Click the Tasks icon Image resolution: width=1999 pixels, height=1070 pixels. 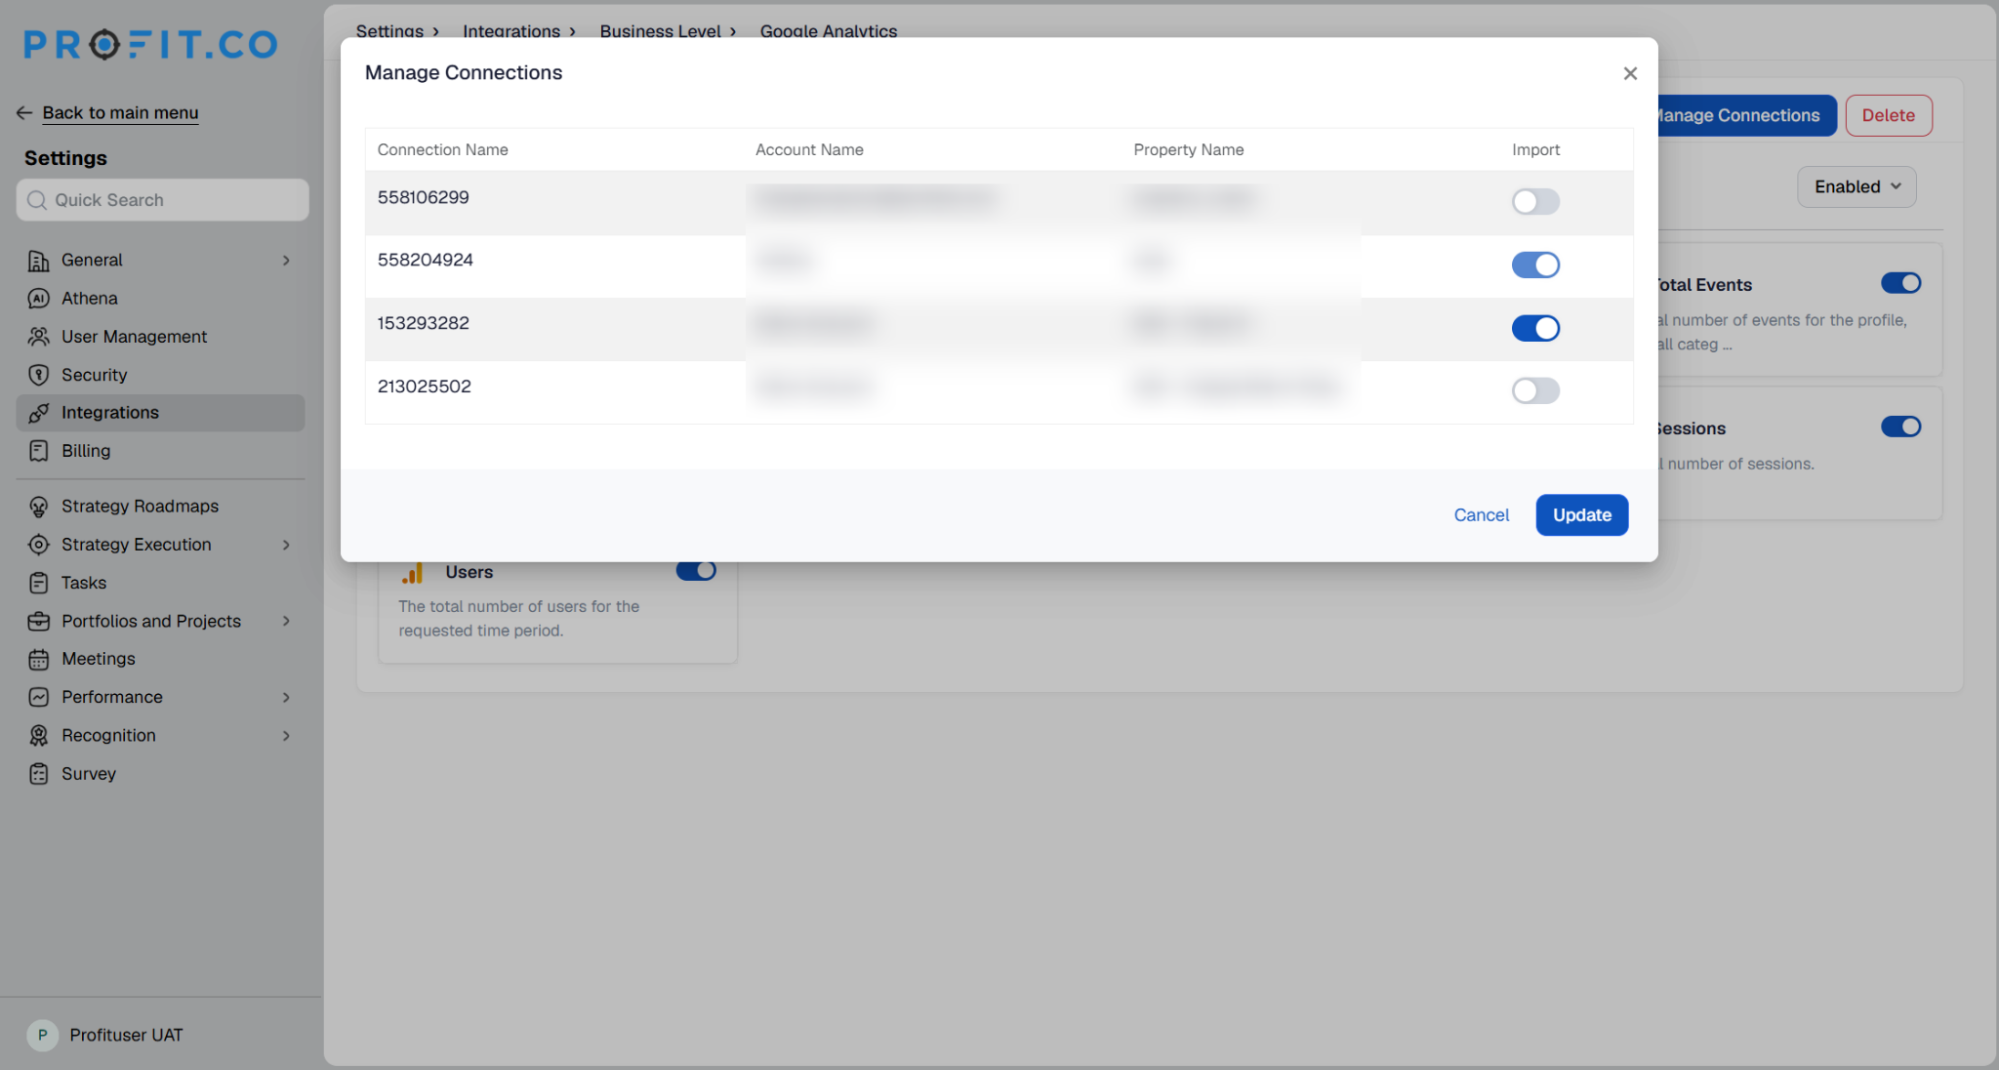point(38,582)
